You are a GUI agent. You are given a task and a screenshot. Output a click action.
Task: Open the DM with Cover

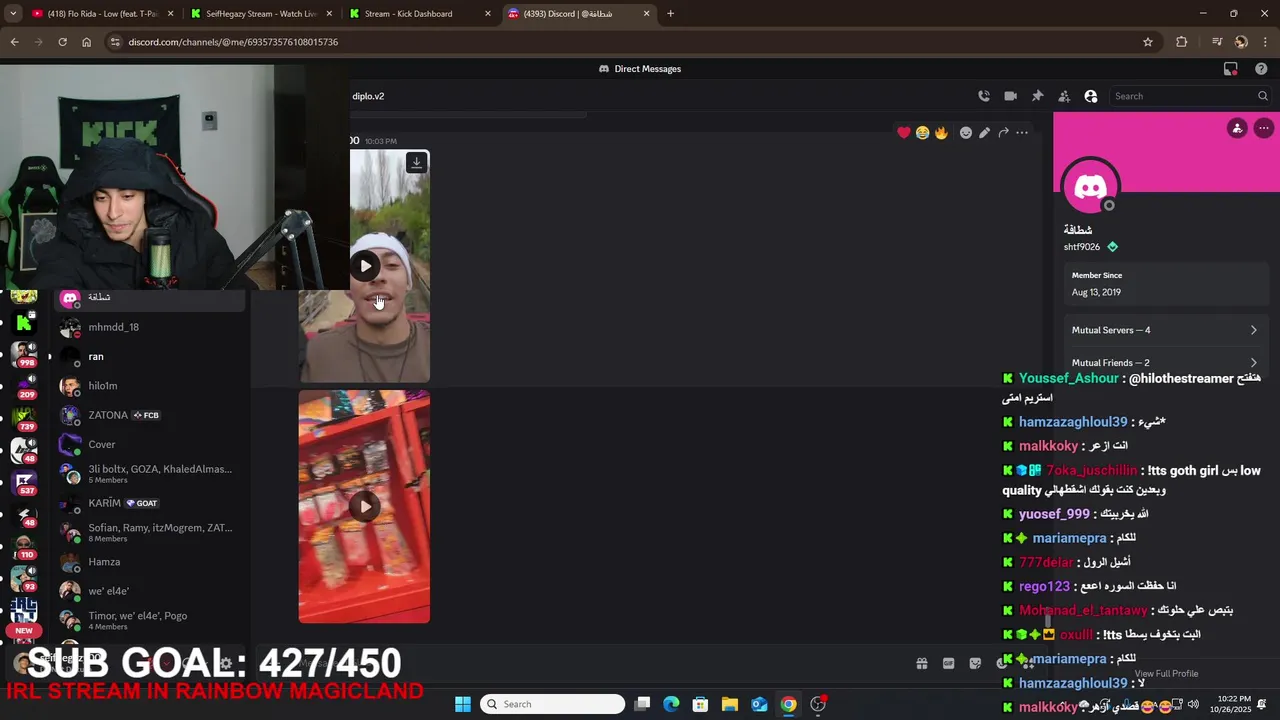150,444
